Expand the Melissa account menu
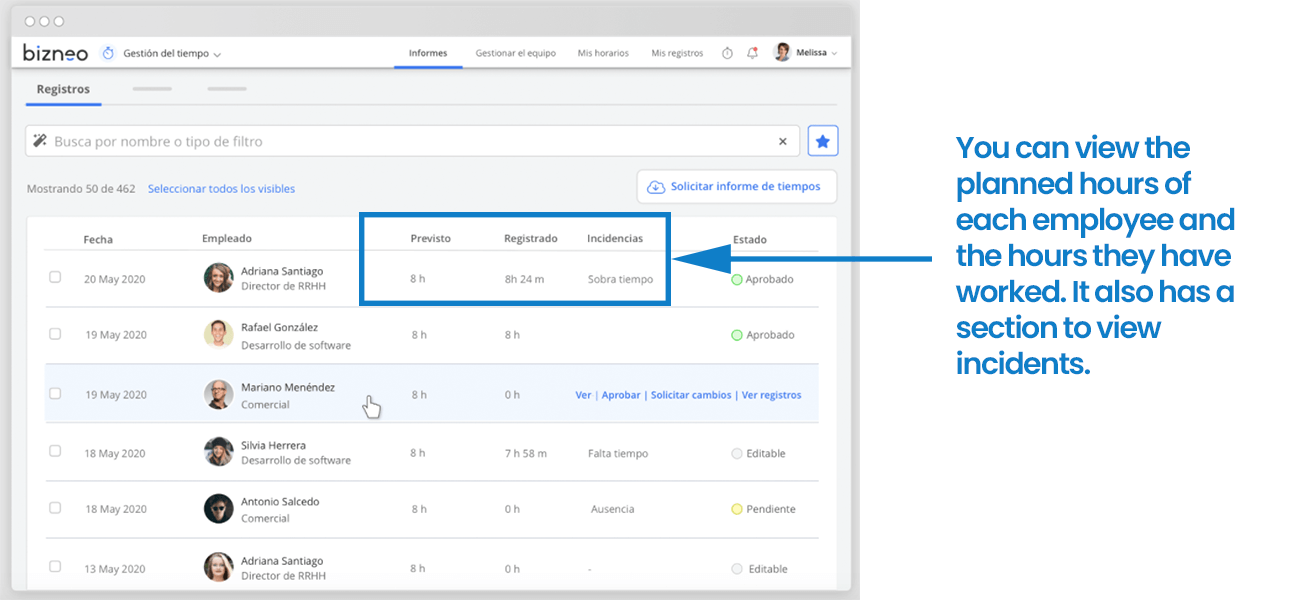Image resolution: width=1300 pixels, height=600 pixels. point(806,52)
